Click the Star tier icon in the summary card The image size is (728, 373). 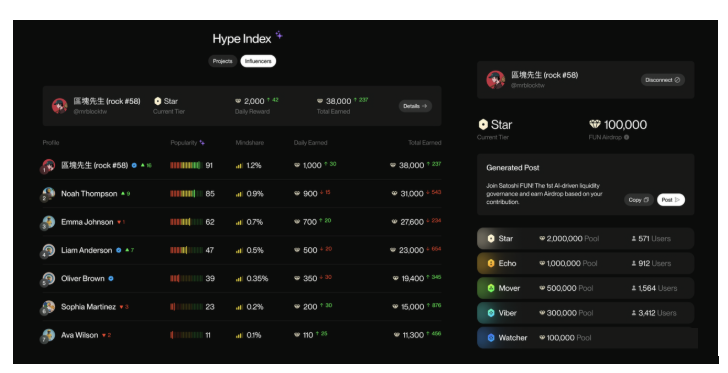coord(157,101)
